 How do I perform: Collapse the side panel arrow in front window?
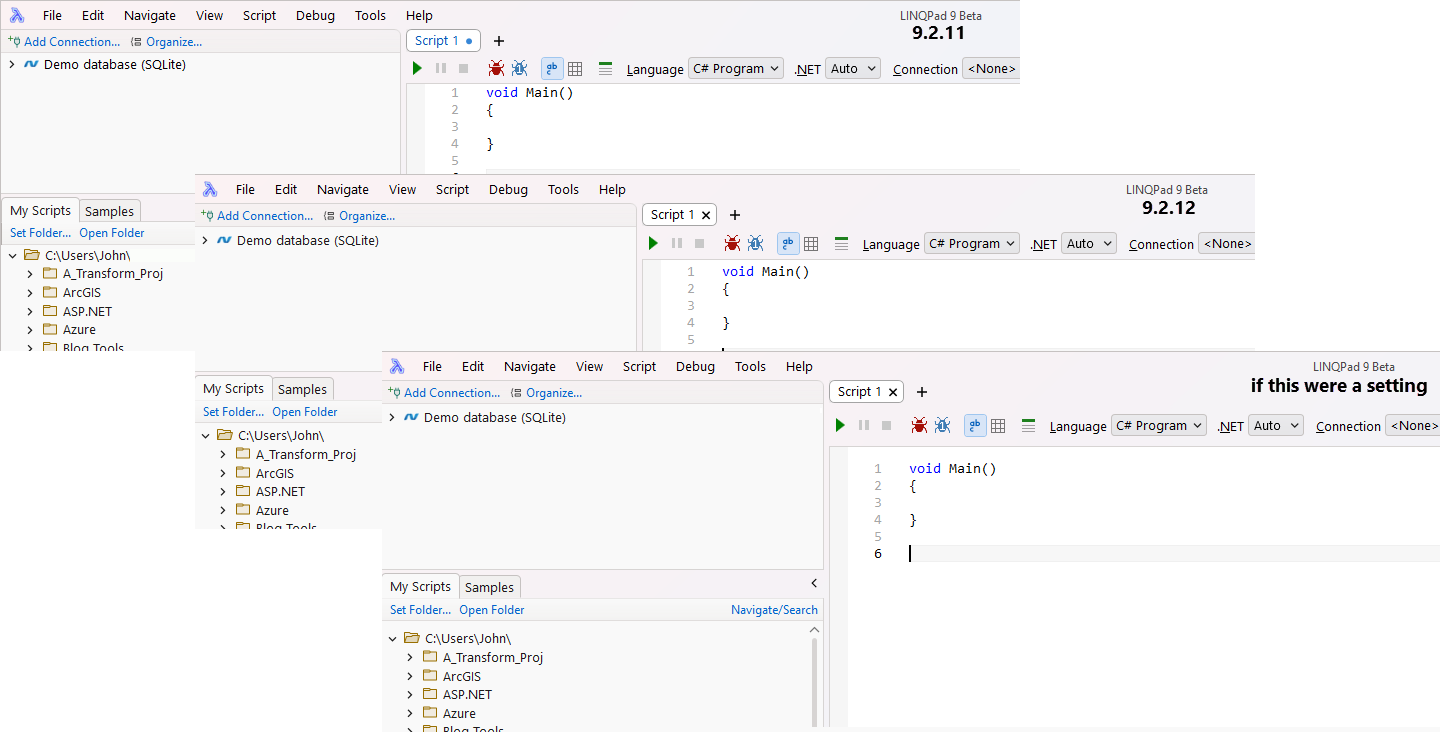pyautogui.click(x=814, y=583)
